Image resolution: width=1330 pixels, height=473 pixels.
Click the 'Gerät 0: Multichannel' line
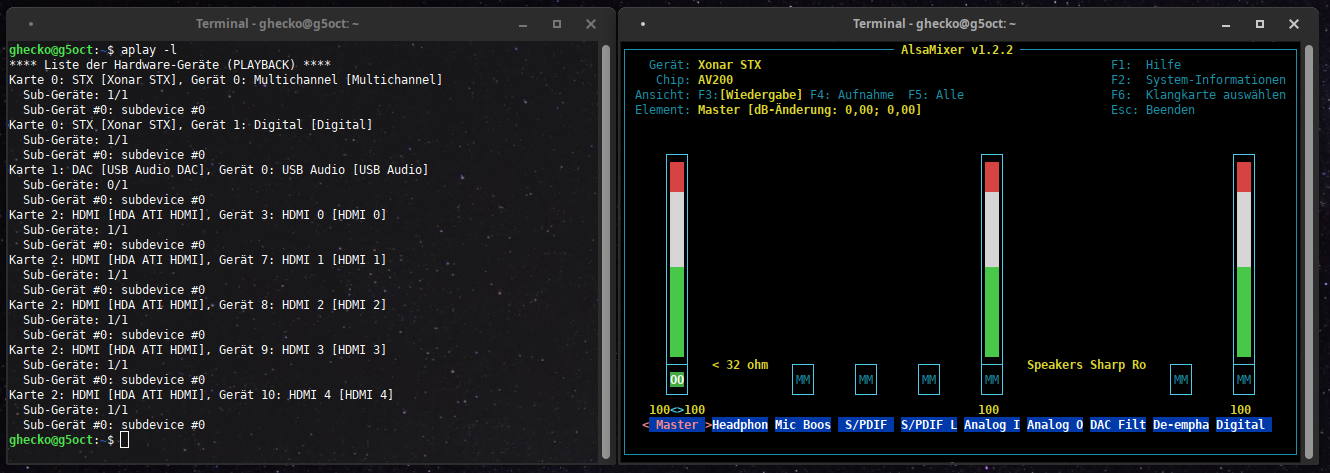pos(225,80)
